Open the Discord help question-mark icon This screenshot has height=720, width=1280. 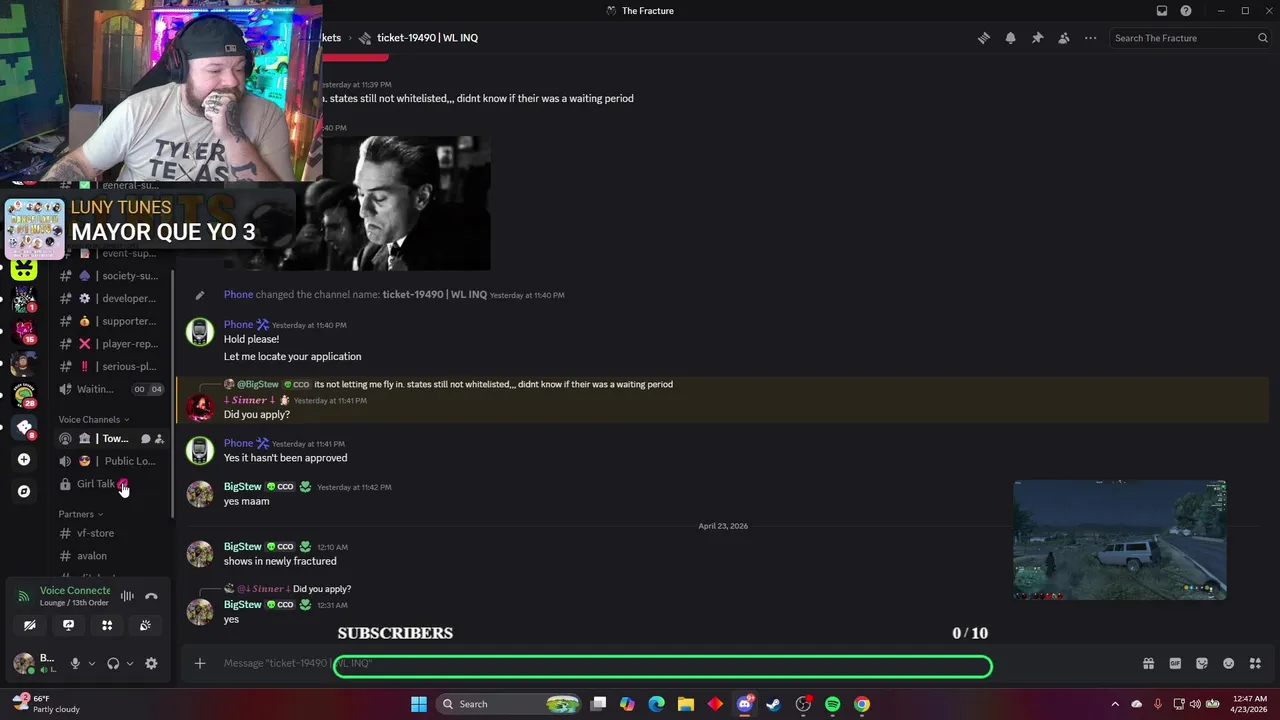1186,11
